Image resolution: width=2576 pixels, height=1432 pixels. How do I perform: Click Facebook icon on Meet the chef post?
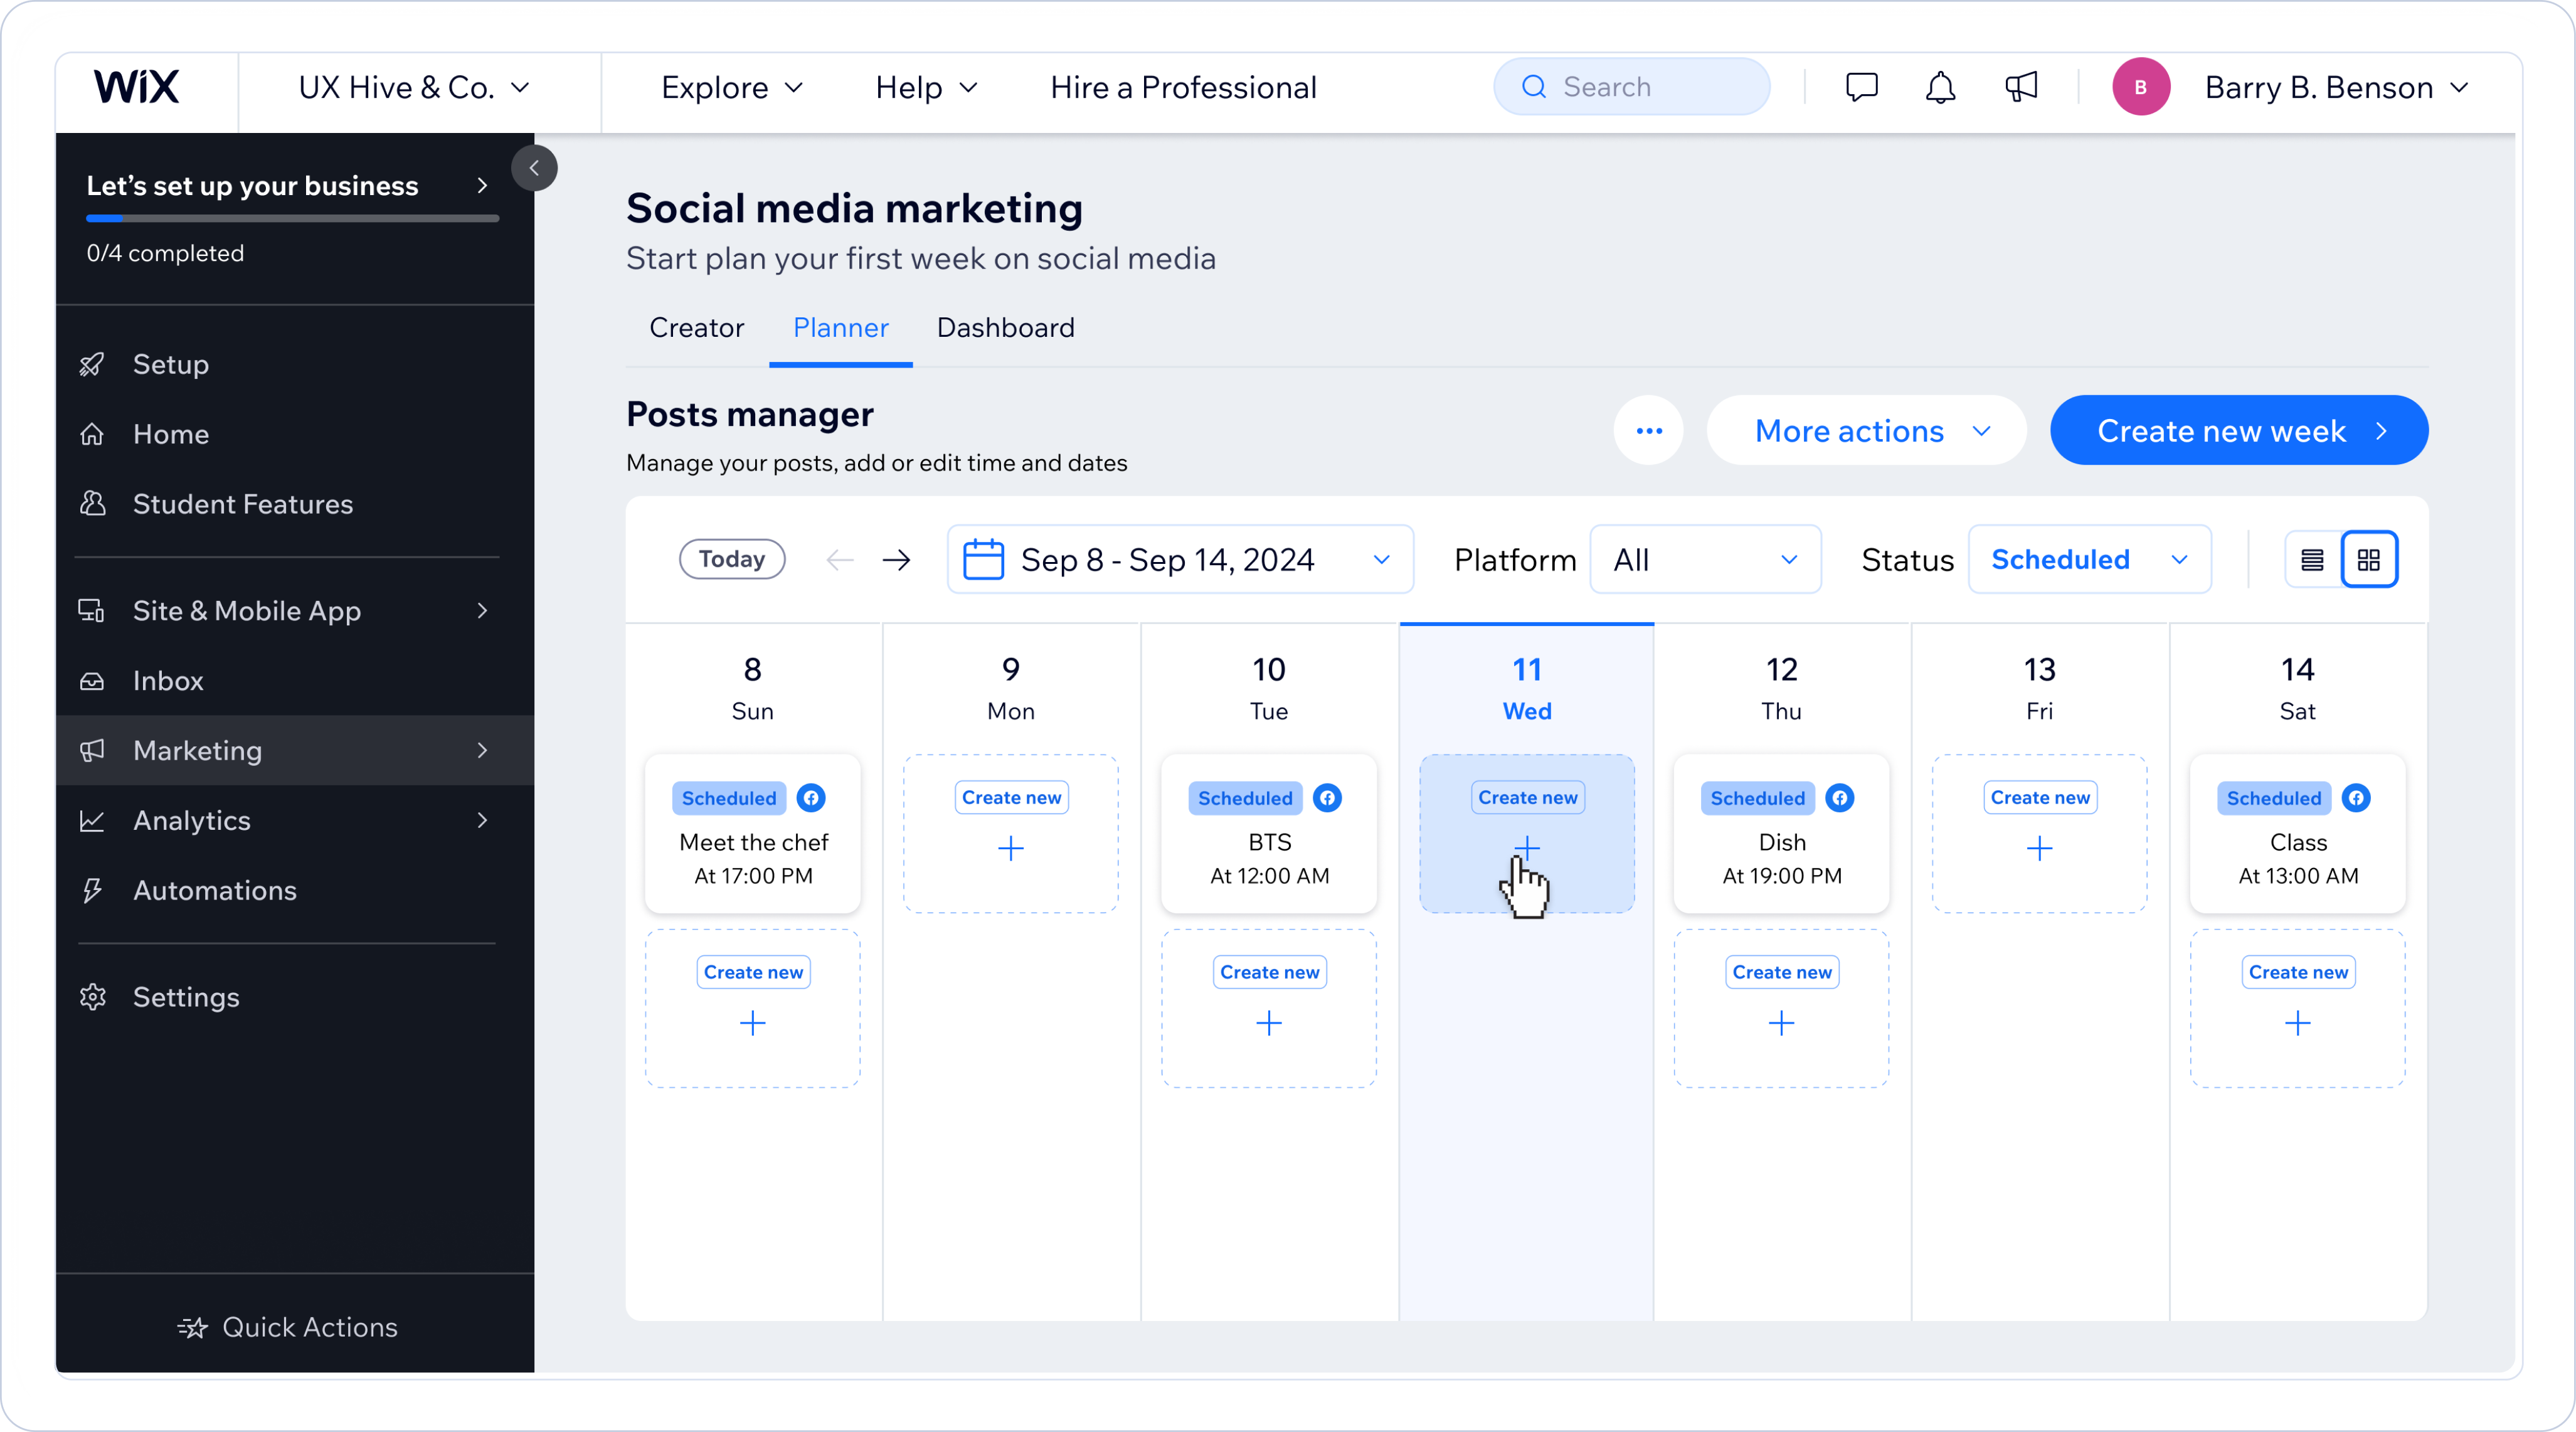[x=811, y=798]
